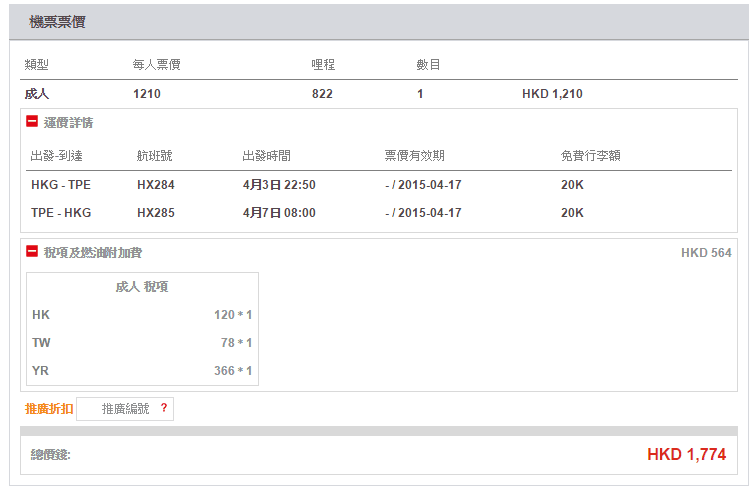Click the HKG - TPE route row
This screenshot has width=756, height=489.
pos(58,185)
